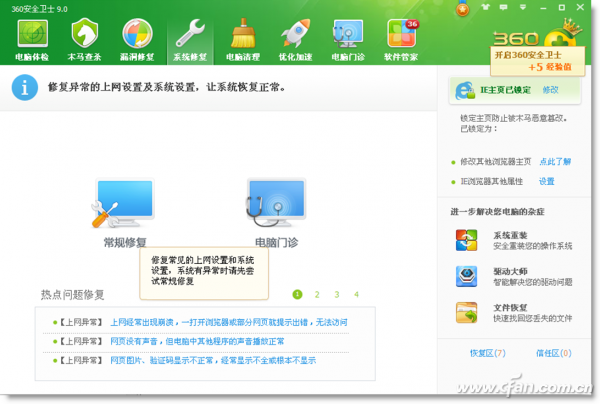Open 恢复区(7) link
600x404 pixels.
point(488,353)
